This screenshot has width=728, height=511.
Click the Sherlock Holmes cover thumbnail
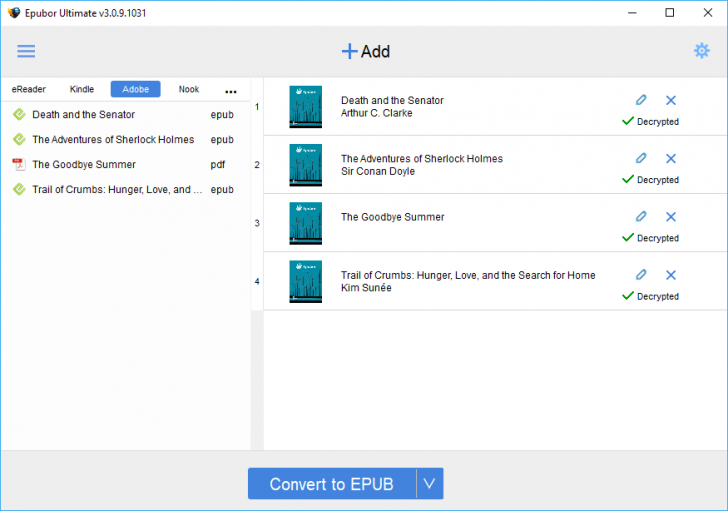tap(306, 165)
